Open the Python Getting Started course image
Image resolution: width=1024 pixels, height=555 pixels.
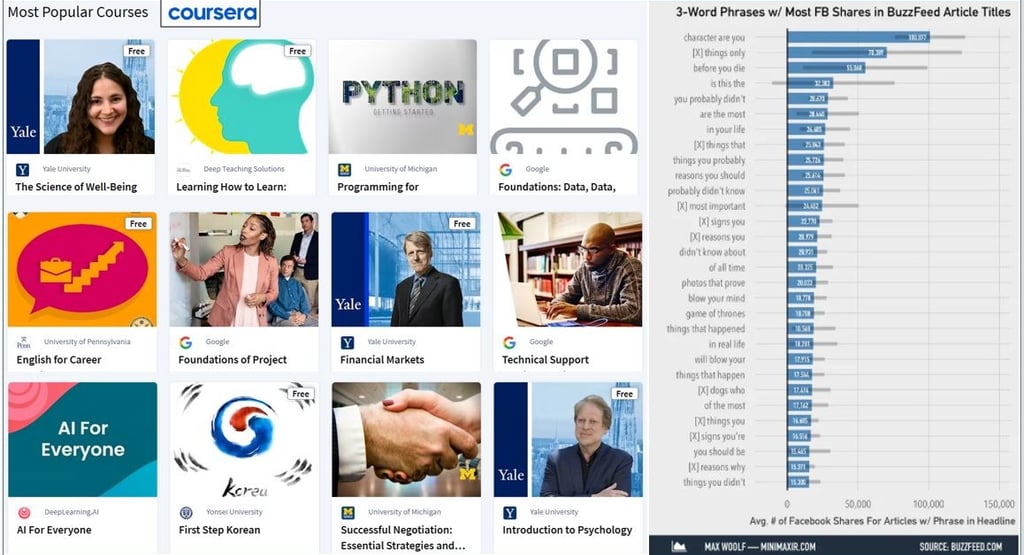click(402, 97)
